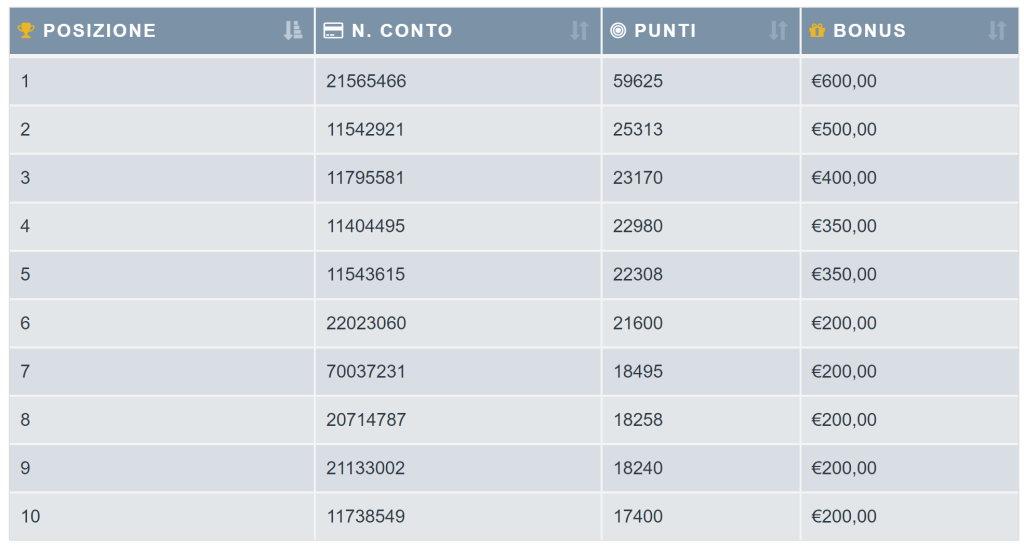Viewport: 1024px width, 548px height.
Task: Click the trophy icon beside Posizione
Action: click(26, 30)
